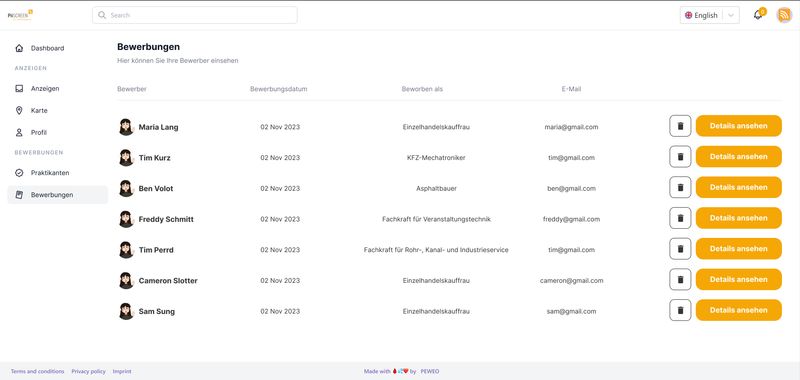Viewport: 800px width, 380px height.
Task: Click the Karte map pin icon
Action: 19,111
